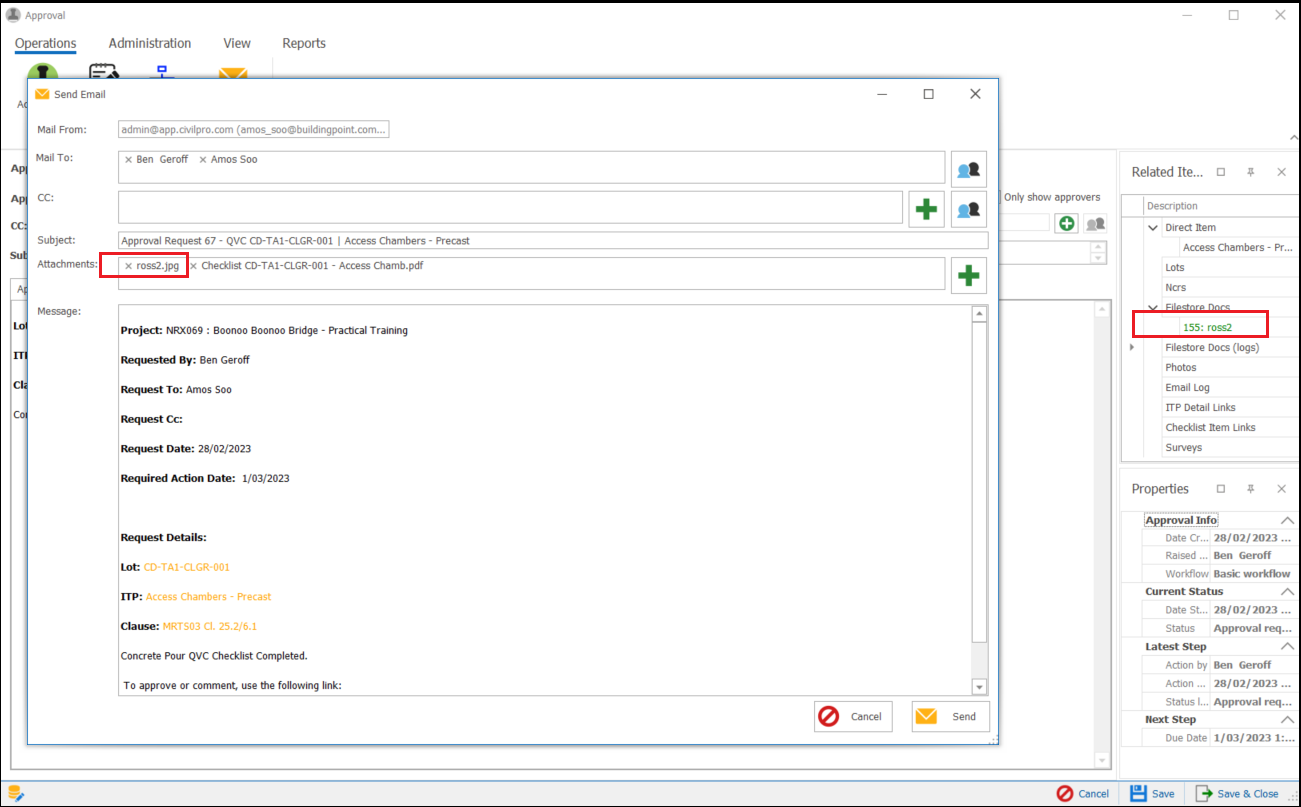Screen dimensions: 1301x807
Task: Click the green add icon beside Only show approvers
Action: coord(1066,224)
